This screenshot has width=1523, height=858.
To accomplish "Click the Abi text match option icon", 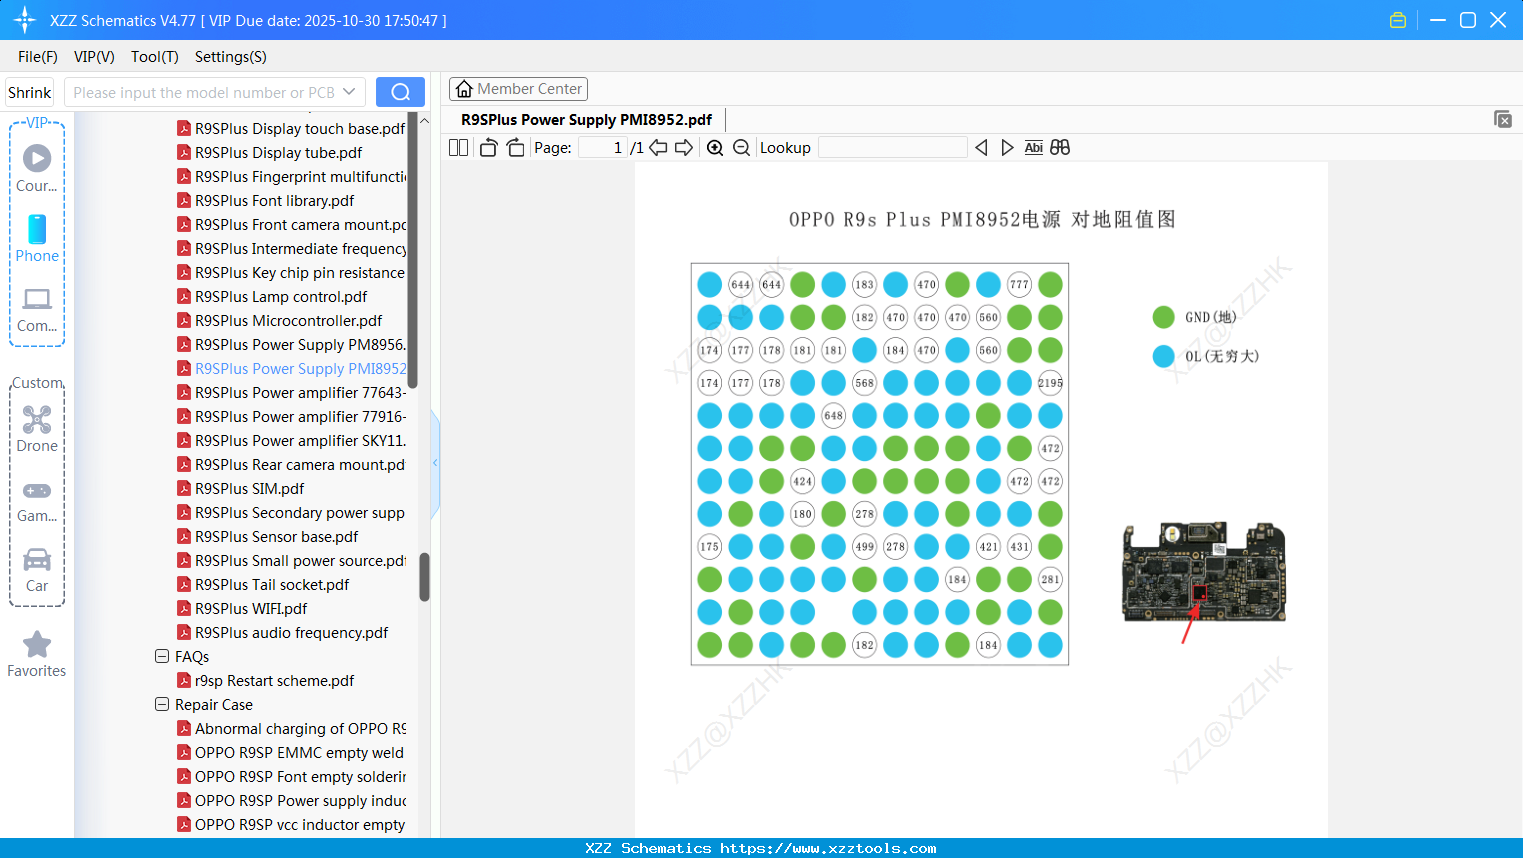I will point(1034,147).
